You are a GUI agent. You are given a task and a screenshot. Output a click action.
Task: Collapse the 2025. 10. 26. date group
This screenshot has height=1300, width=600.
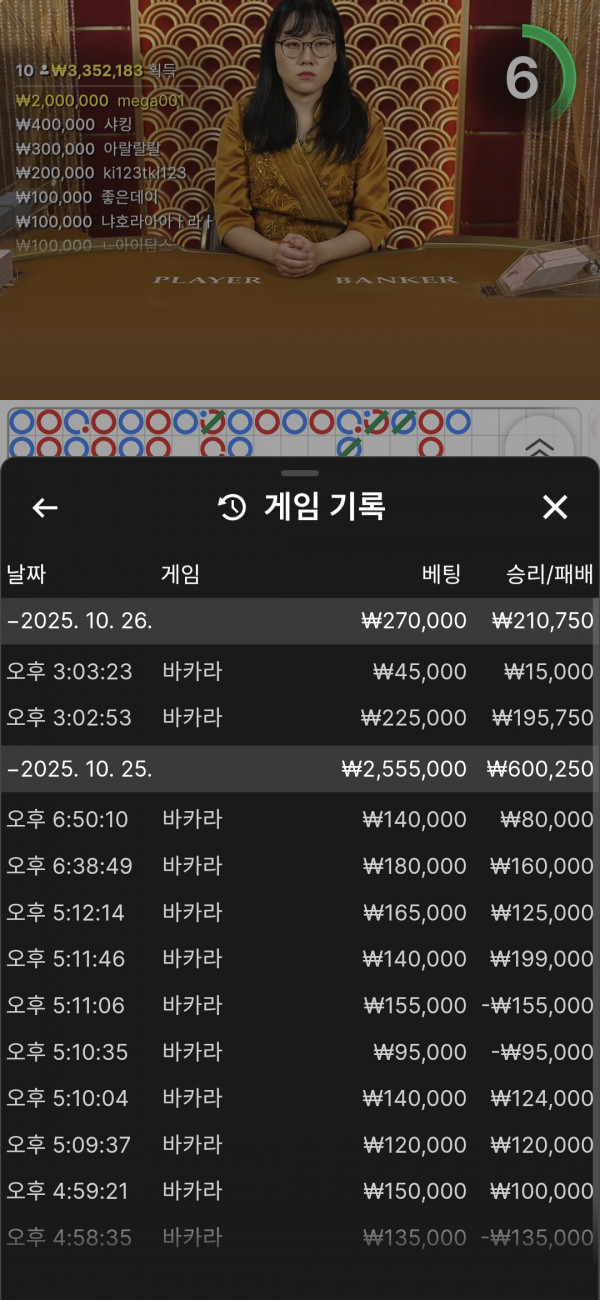[x=80, y=621]
